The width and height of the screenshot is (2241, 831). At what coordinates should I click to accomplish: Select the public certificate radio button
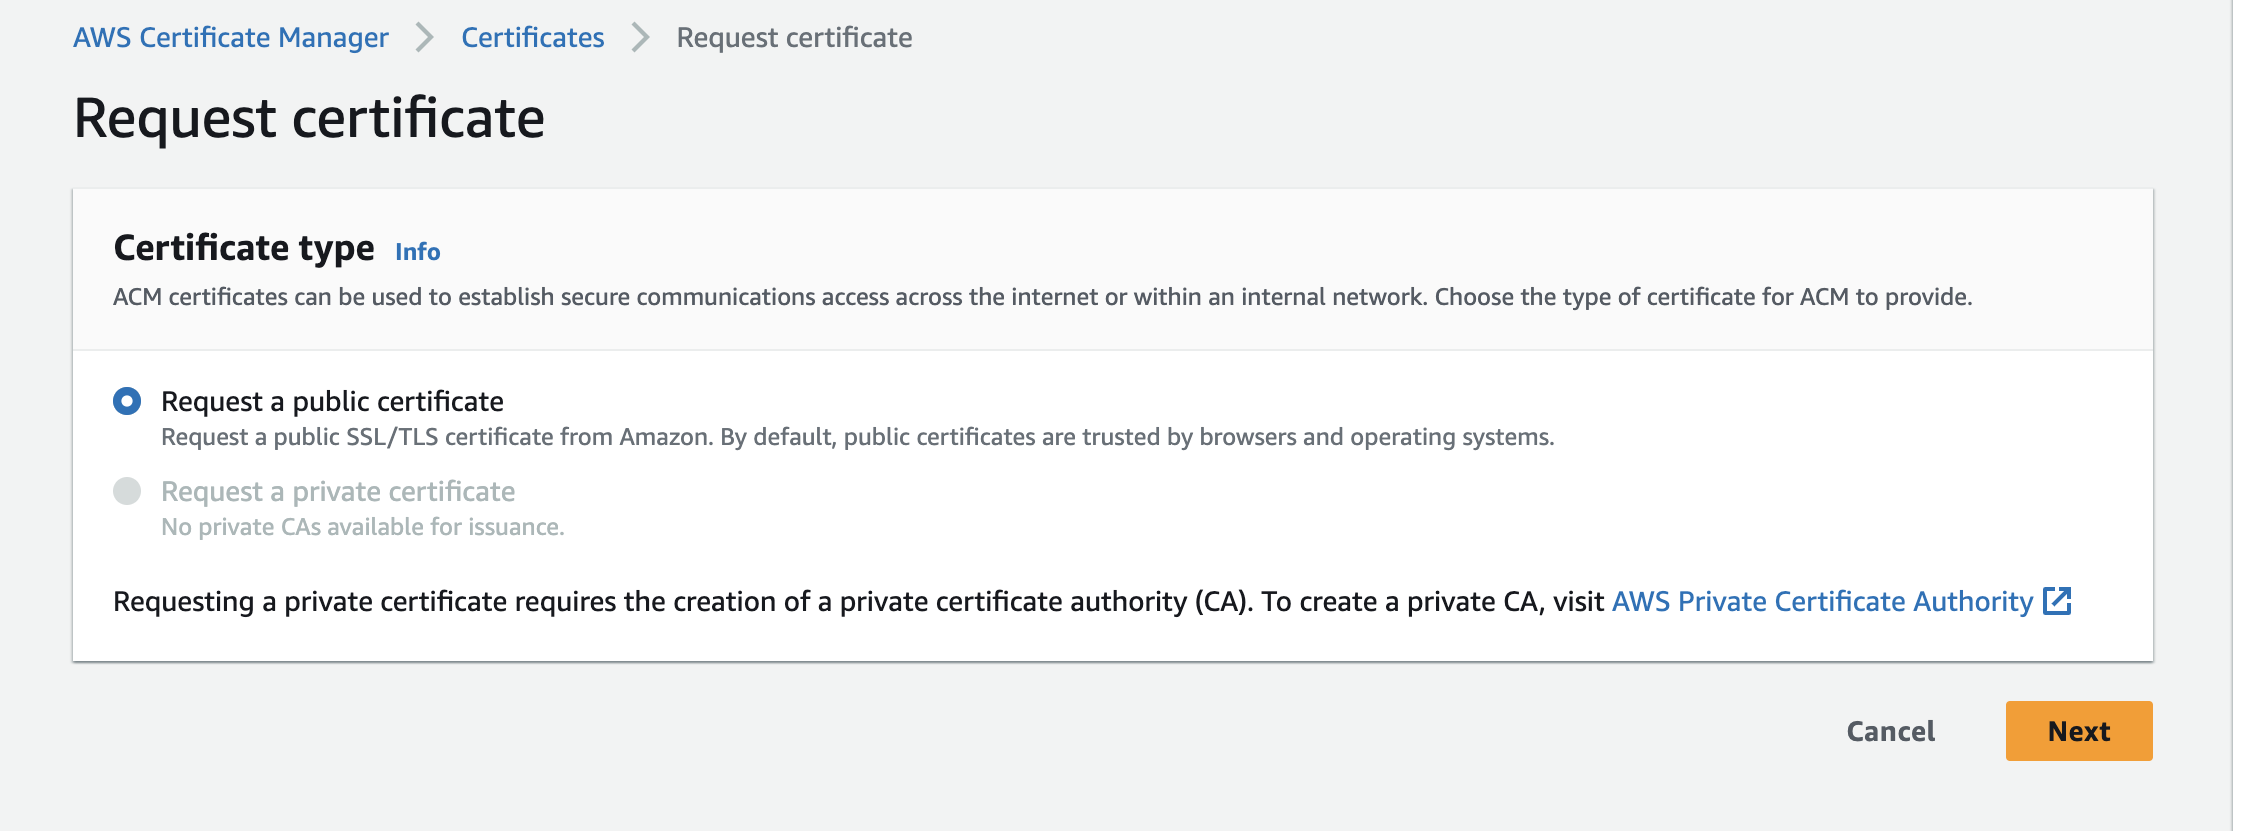pyautogui.click(x=127, y=401)
